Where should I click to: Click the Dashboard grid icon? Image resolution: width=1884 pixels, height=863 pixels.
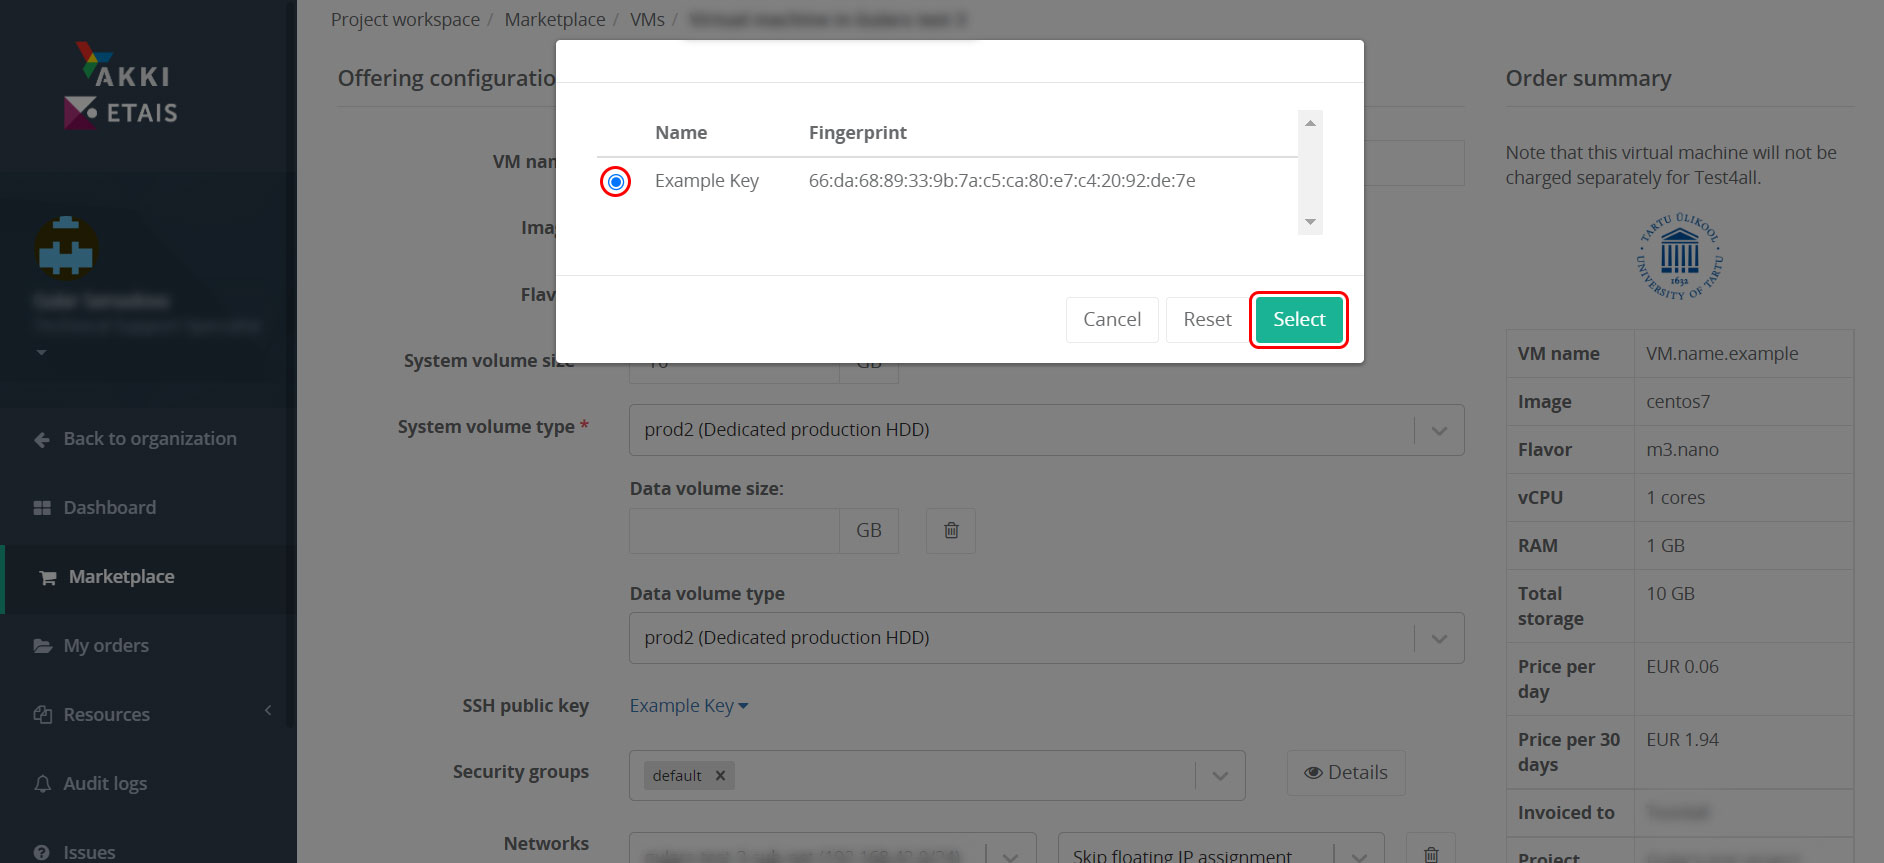(42, 508)
